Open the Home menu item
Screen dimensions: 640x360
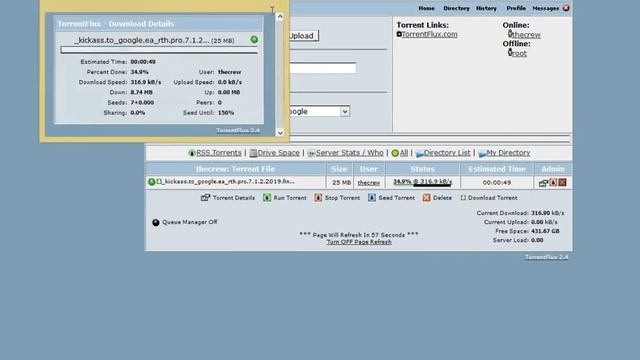click(426, 8)
